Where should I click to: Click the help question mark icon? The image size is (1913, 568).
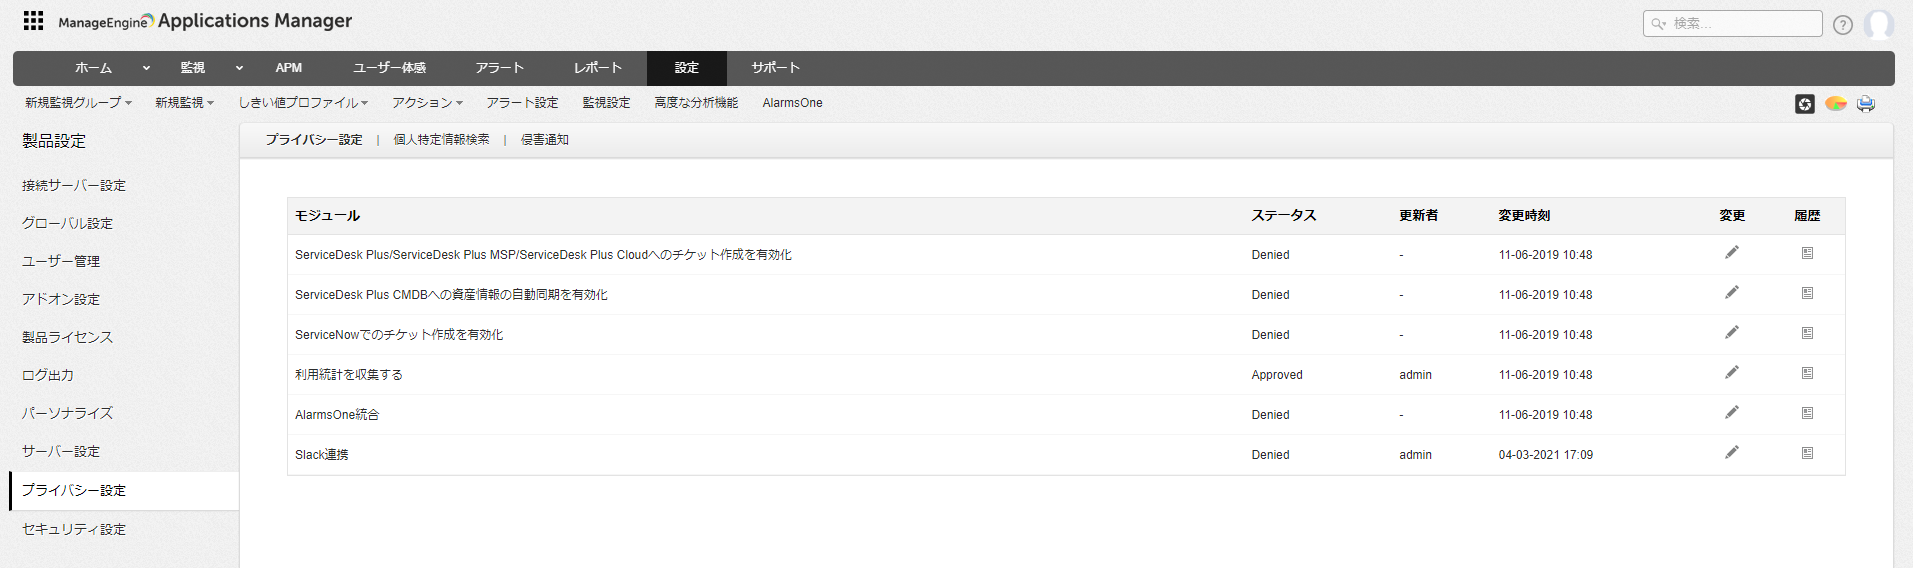pyautogui.click(x=1842, y=25)
